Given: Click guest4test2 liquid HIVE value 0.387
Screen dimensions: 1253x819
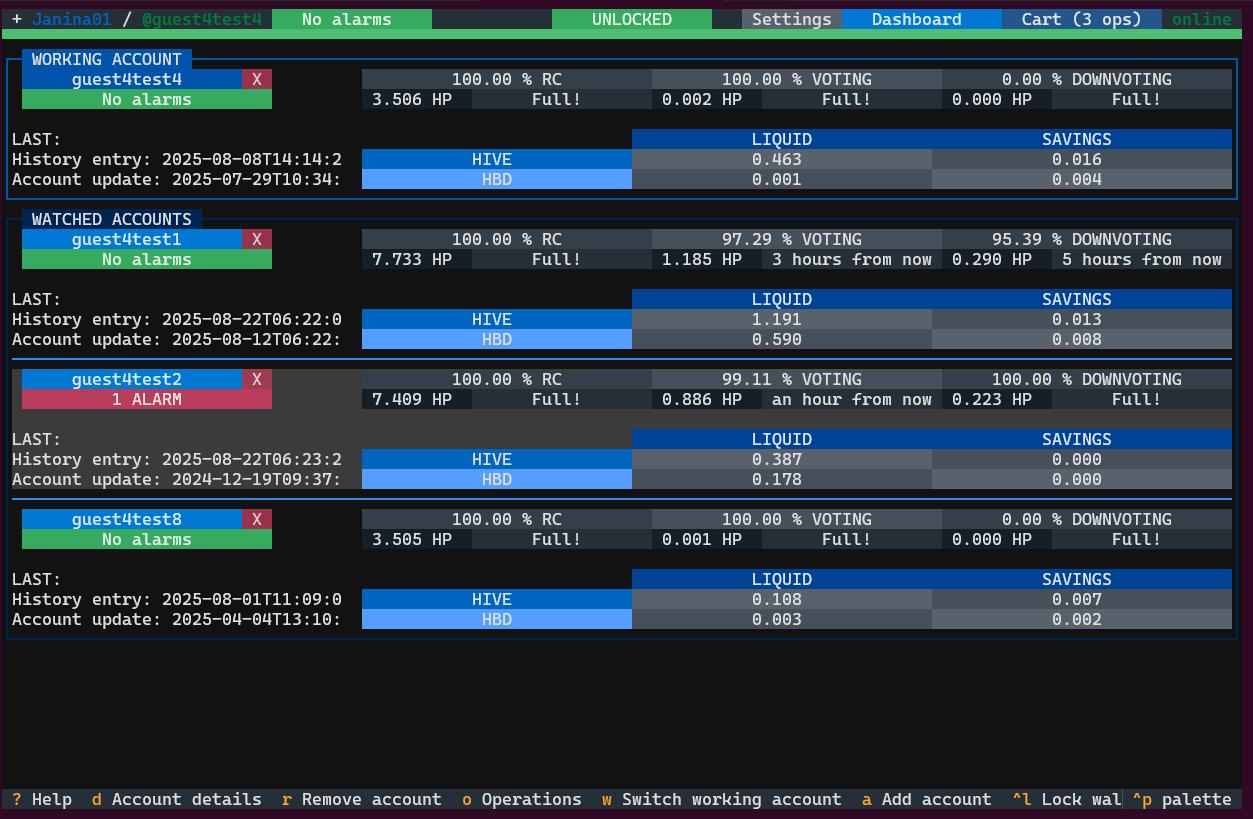Looking at the screenshot, I should (782, 459).
